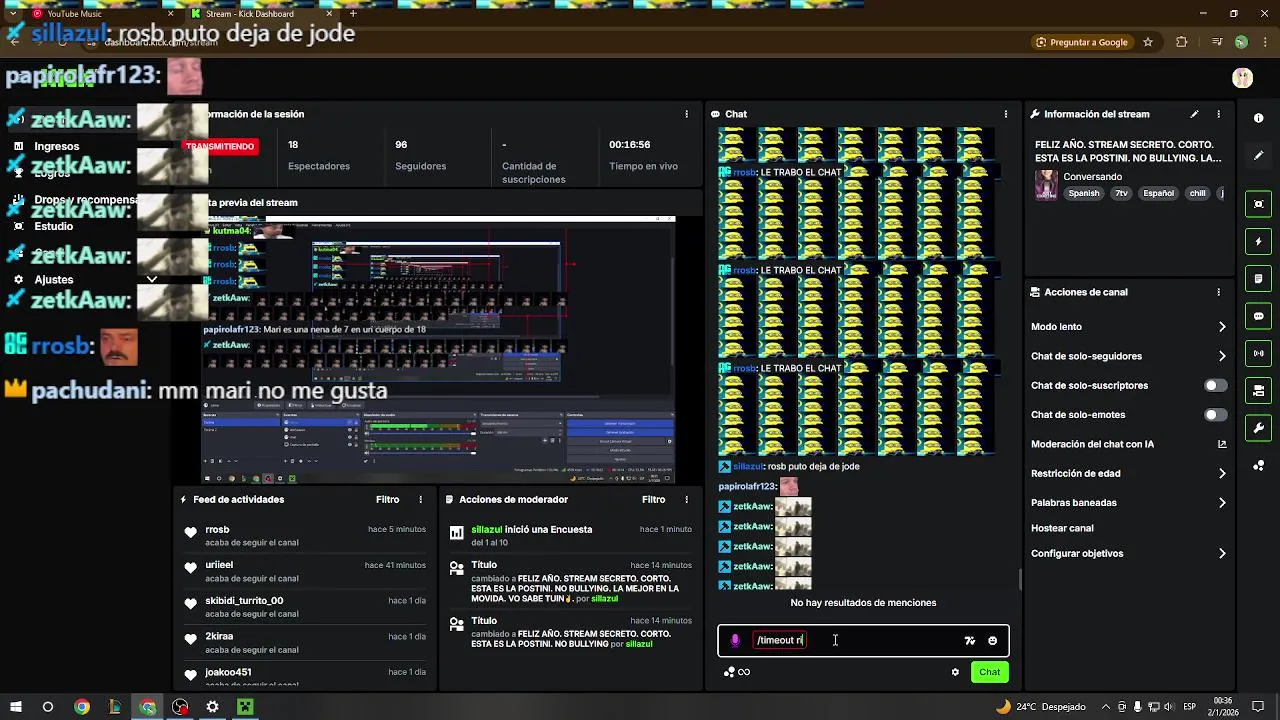This screenshot has height=720, width=1280.
Task: Toggle the camera preview icon in right sidebar
Action: point(1258,391)
